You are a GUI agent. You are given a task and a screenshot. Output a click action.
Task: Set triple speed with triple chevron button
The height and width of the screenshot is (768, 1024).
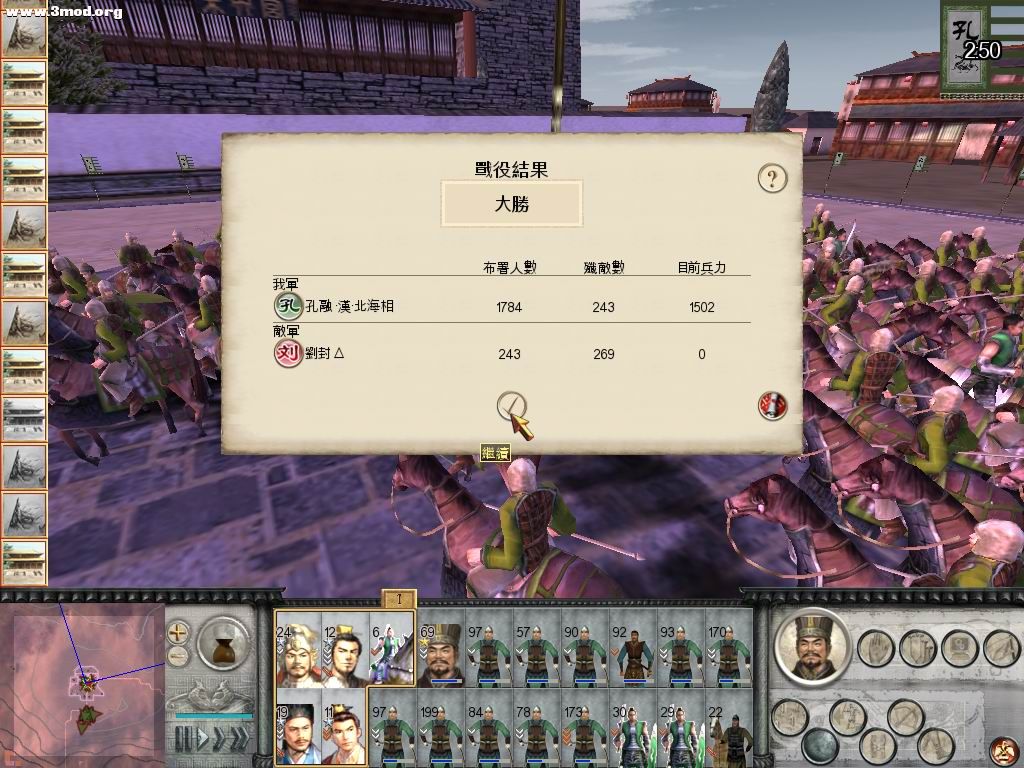pos(240,739)
